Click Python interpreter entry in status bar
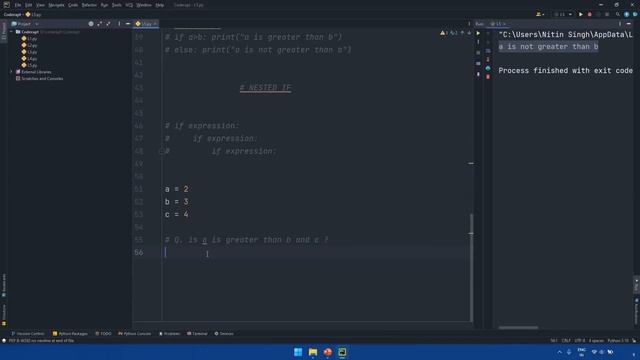Screen dimensions: 640x360 pyautogui.click(x=618, y=340)
